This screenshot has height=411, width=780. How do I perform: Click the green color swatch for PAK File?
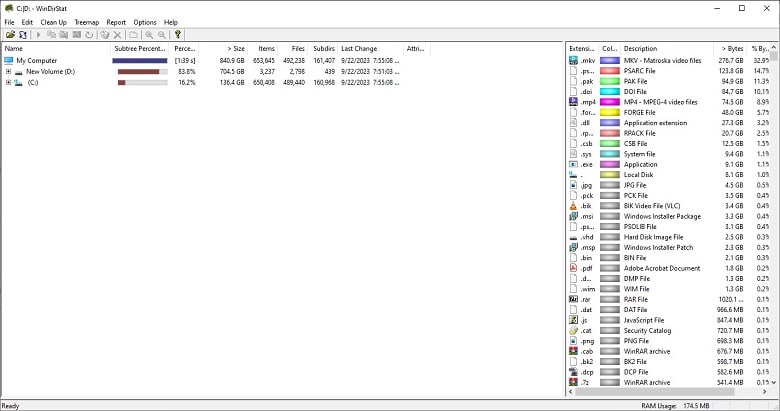click(x=609, y=81)
